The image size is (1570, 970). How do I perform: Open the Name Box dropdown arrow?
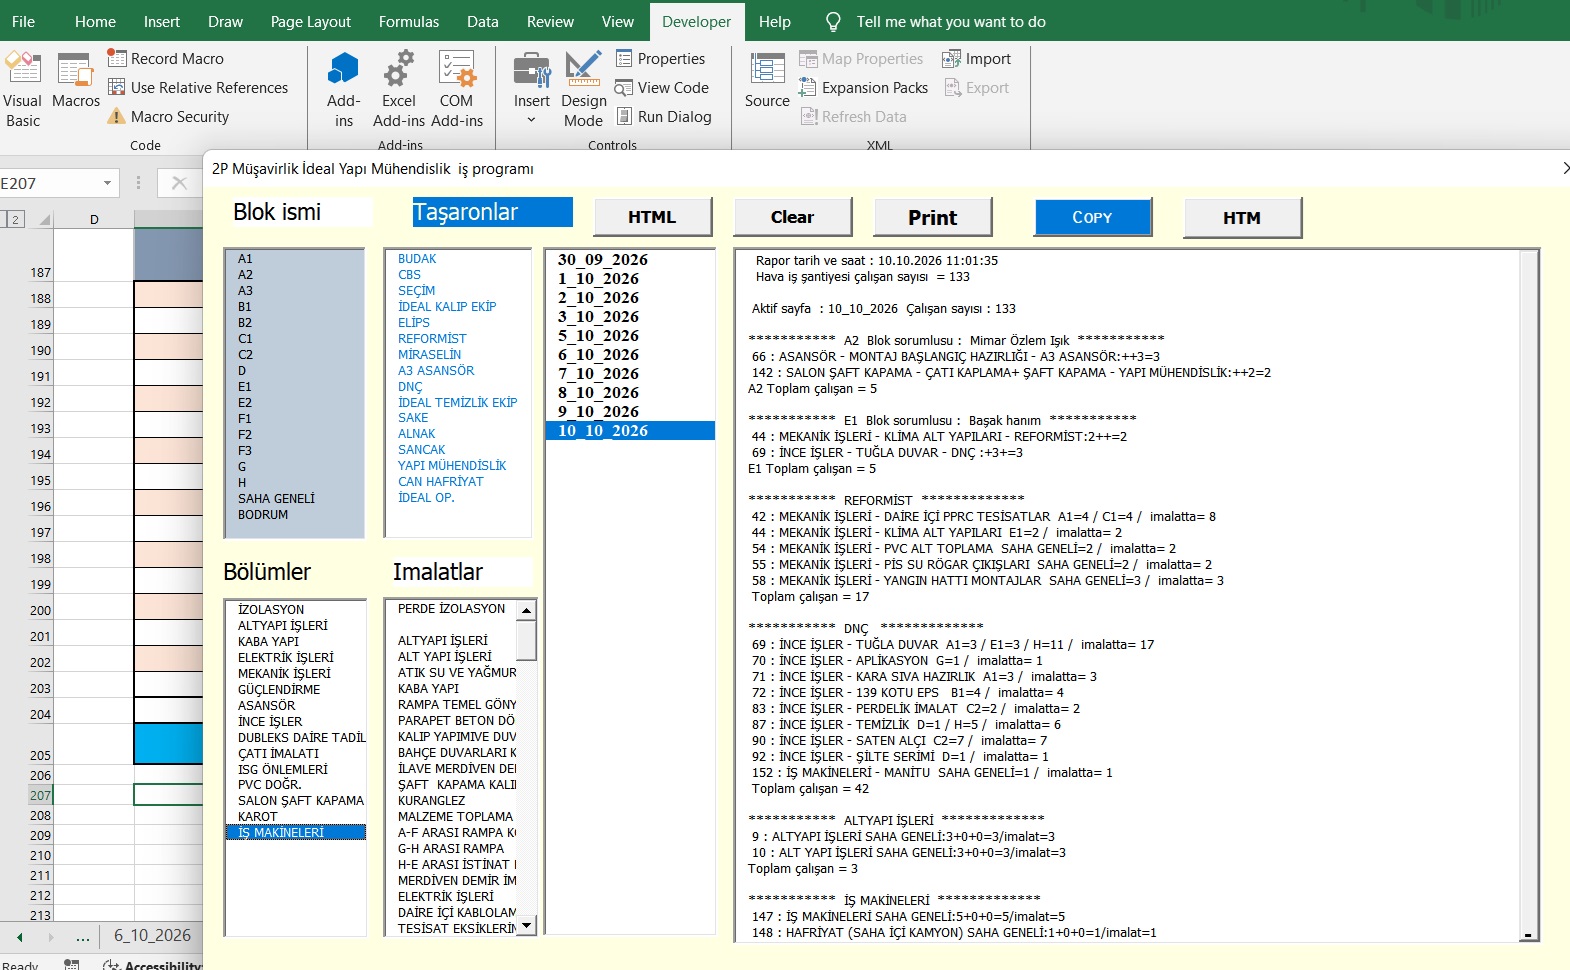(107, 183)
